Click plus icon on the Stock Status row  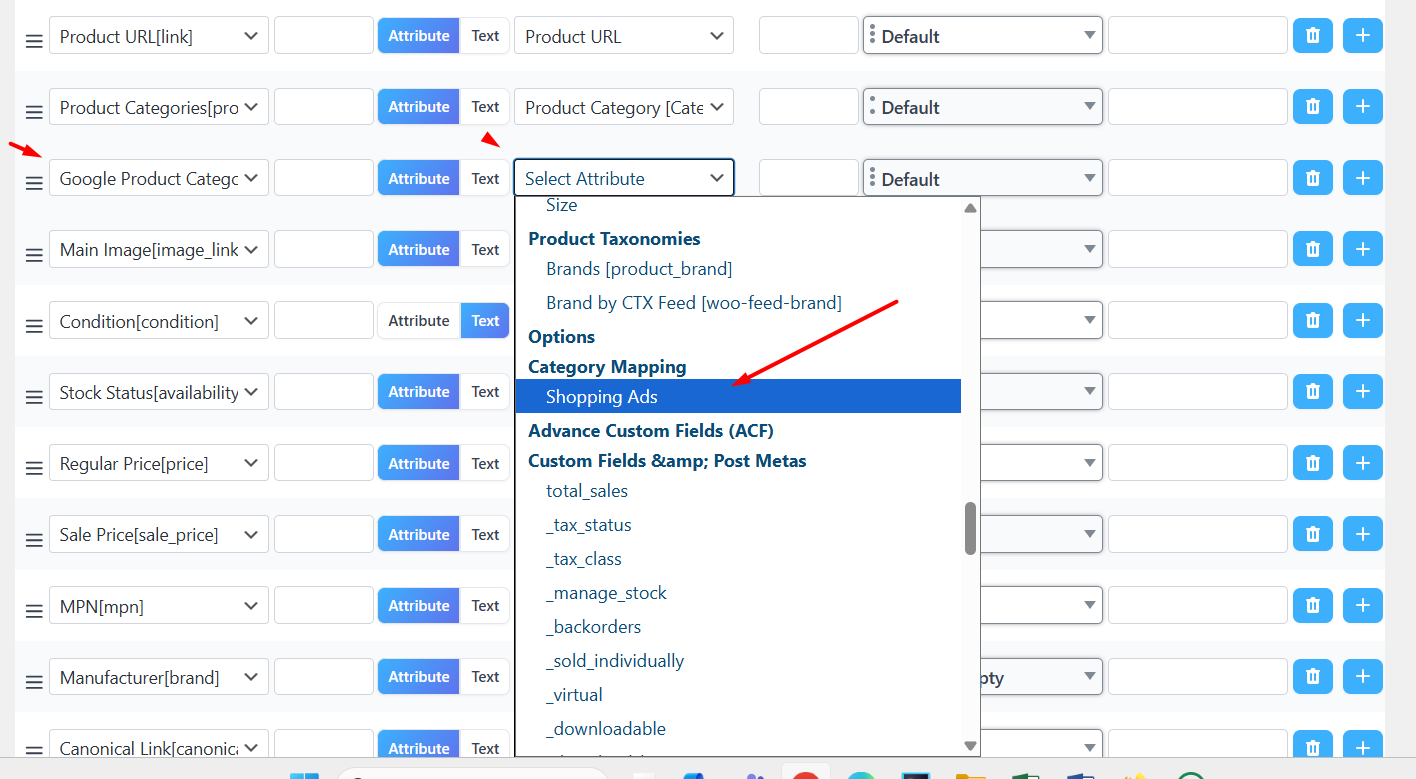[x=1362, y=392]
